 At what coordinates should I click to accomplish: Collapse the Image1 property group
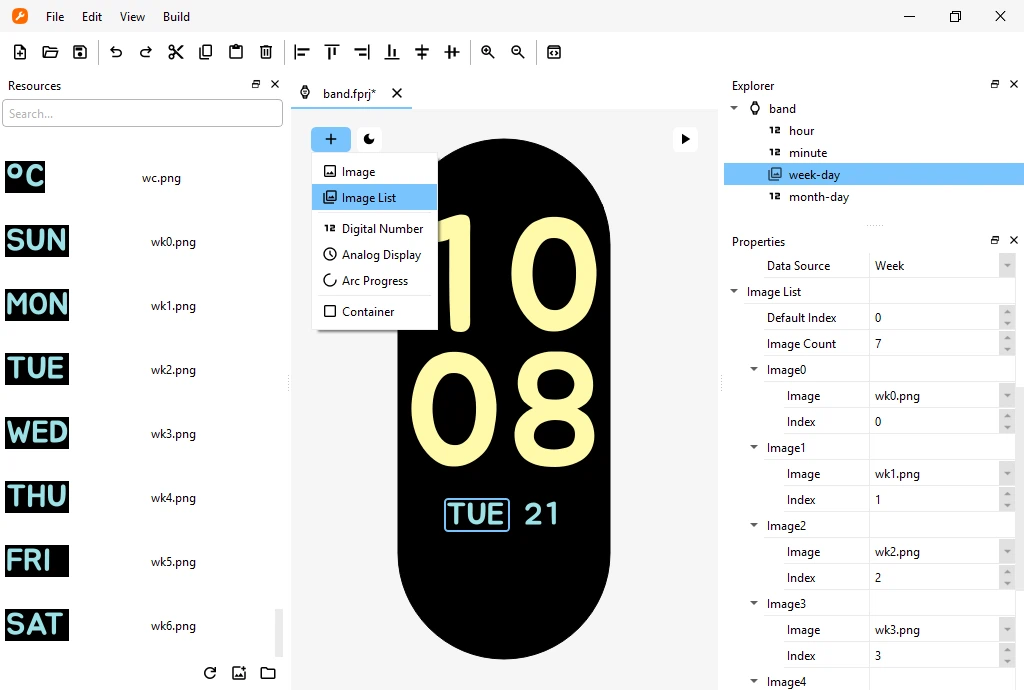click(x=753, y=447)
